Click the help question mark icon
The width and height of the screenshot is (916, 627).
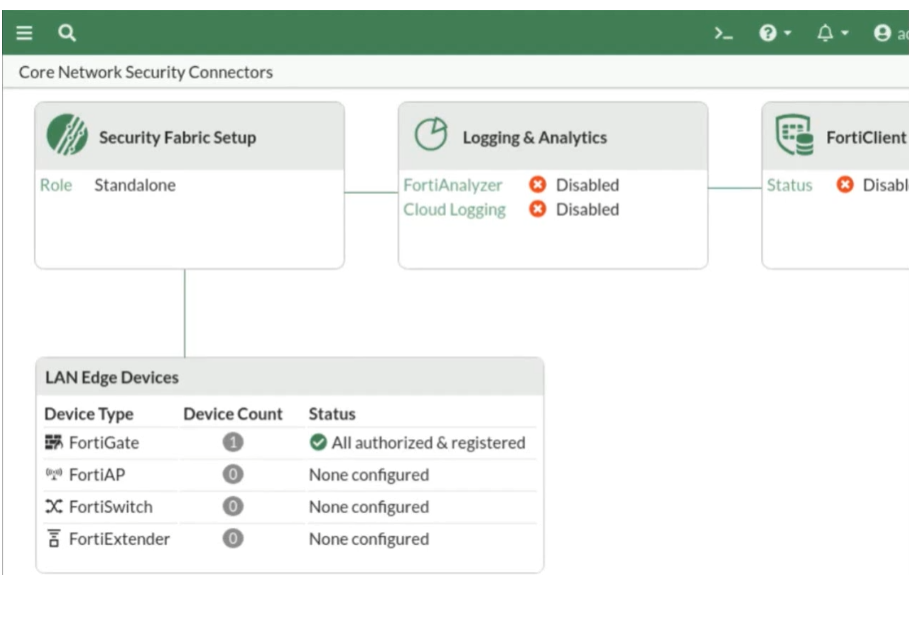coord(767,33)
